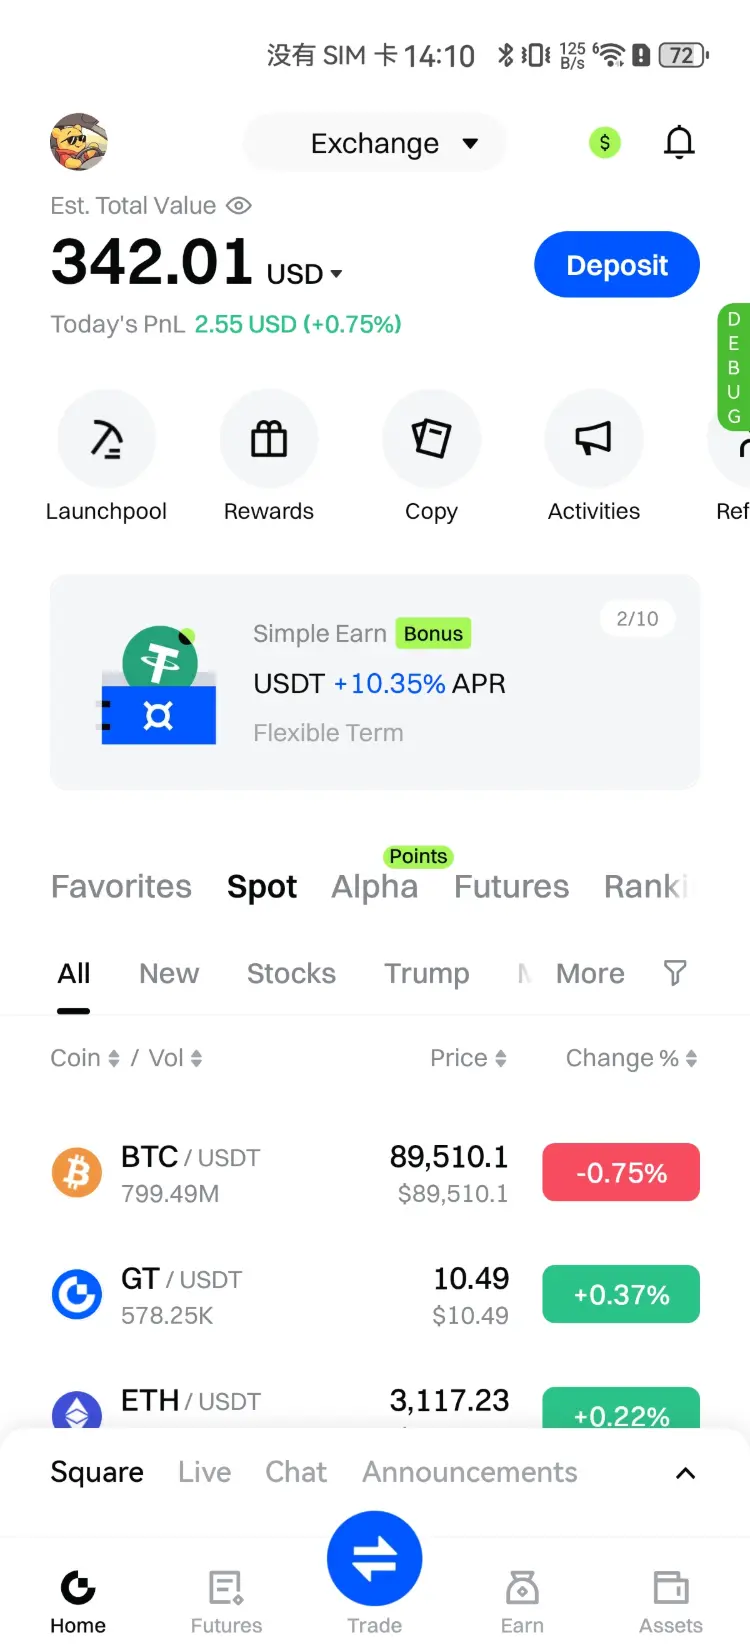Open the Exchange mode dropdown
This screenshot has height=1650, width=750.
coord(394,144)
